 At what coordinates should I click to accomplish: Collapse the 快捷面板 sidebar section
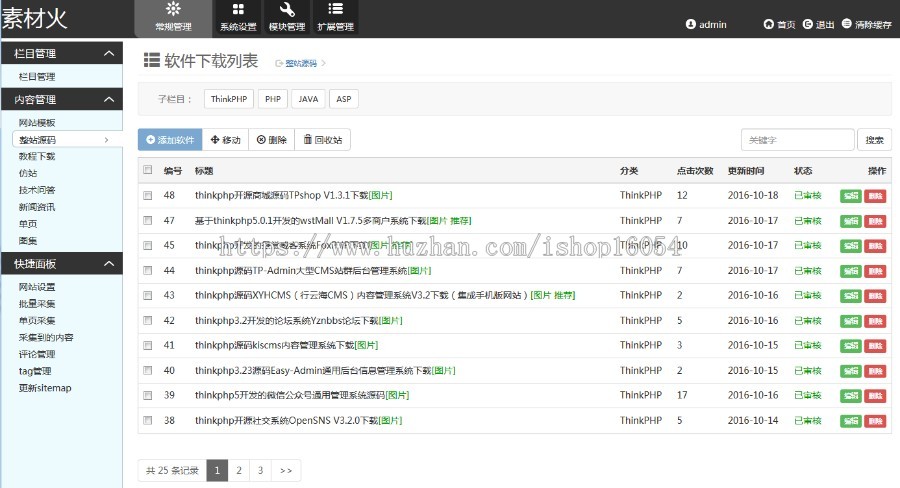click(108, 264)
